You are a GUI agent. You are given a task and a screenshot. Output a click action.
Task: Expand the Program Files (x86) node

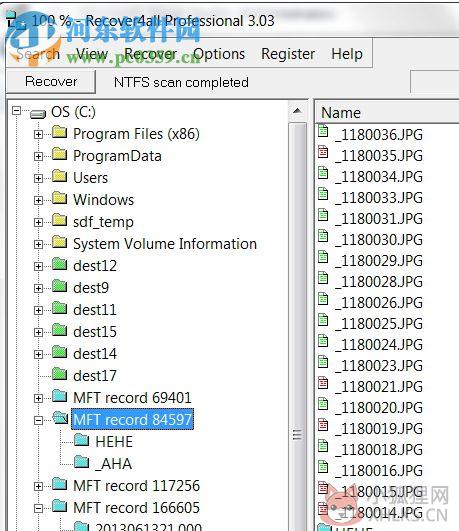click(38, 134)
